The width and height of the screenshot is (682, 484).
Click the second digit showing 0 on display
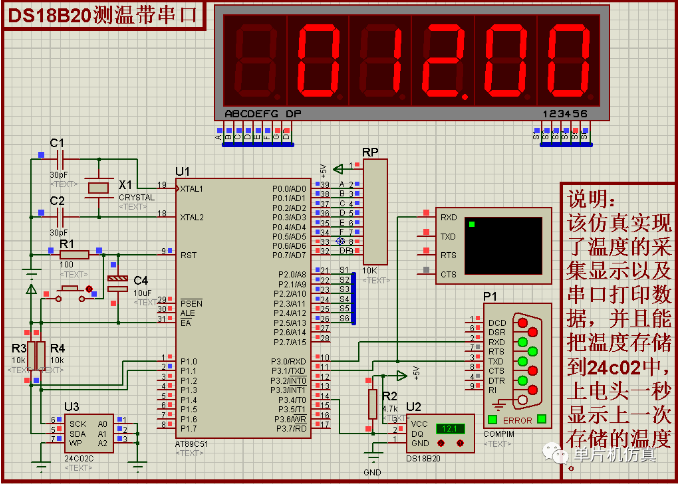tap(319, 60)
